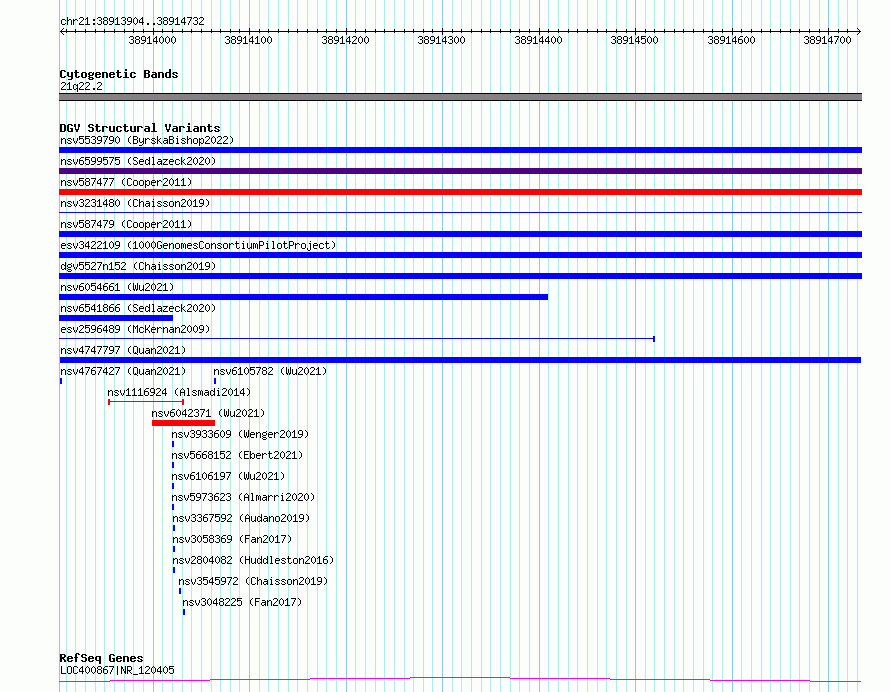Click ruler position 38914600

point(731,40)
